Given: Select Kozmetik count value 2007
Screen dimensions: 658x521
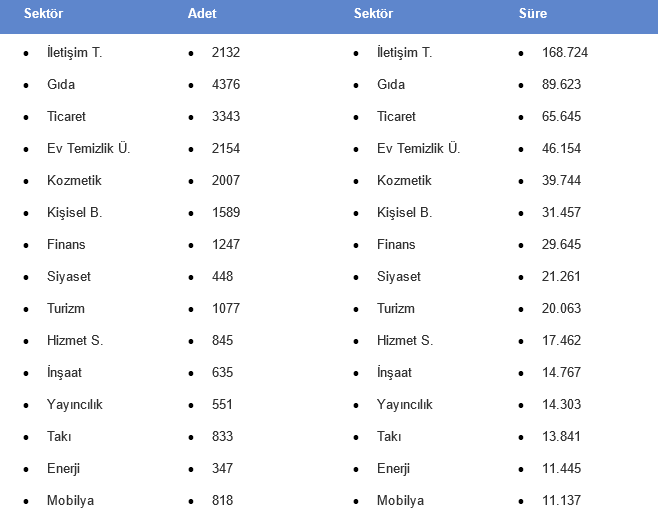Looking at the screenshot, I should pos(226,180).
